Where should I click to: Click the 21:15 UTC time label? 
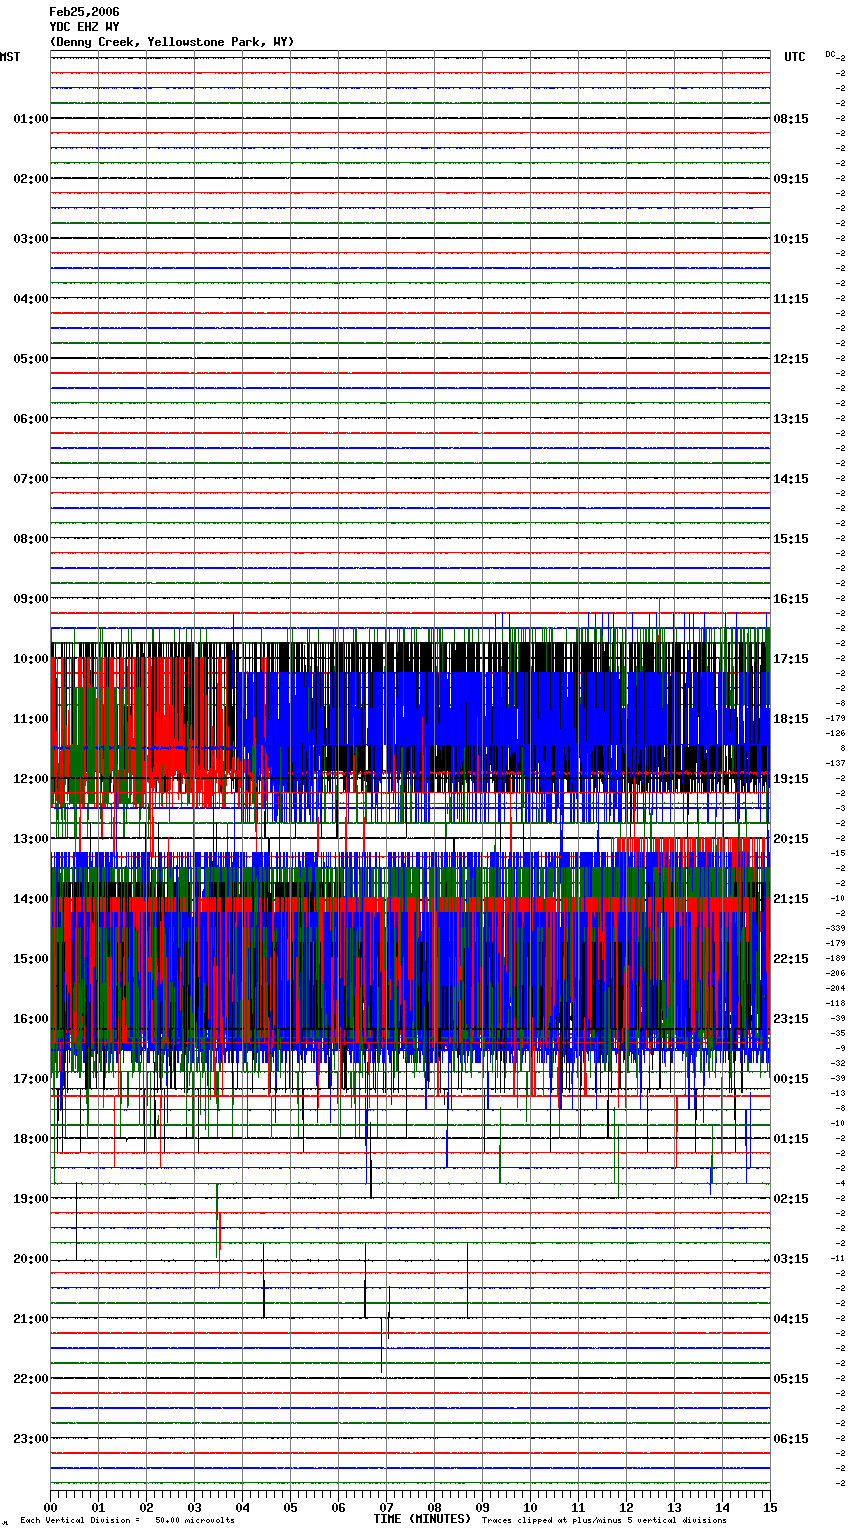(791, 899)
